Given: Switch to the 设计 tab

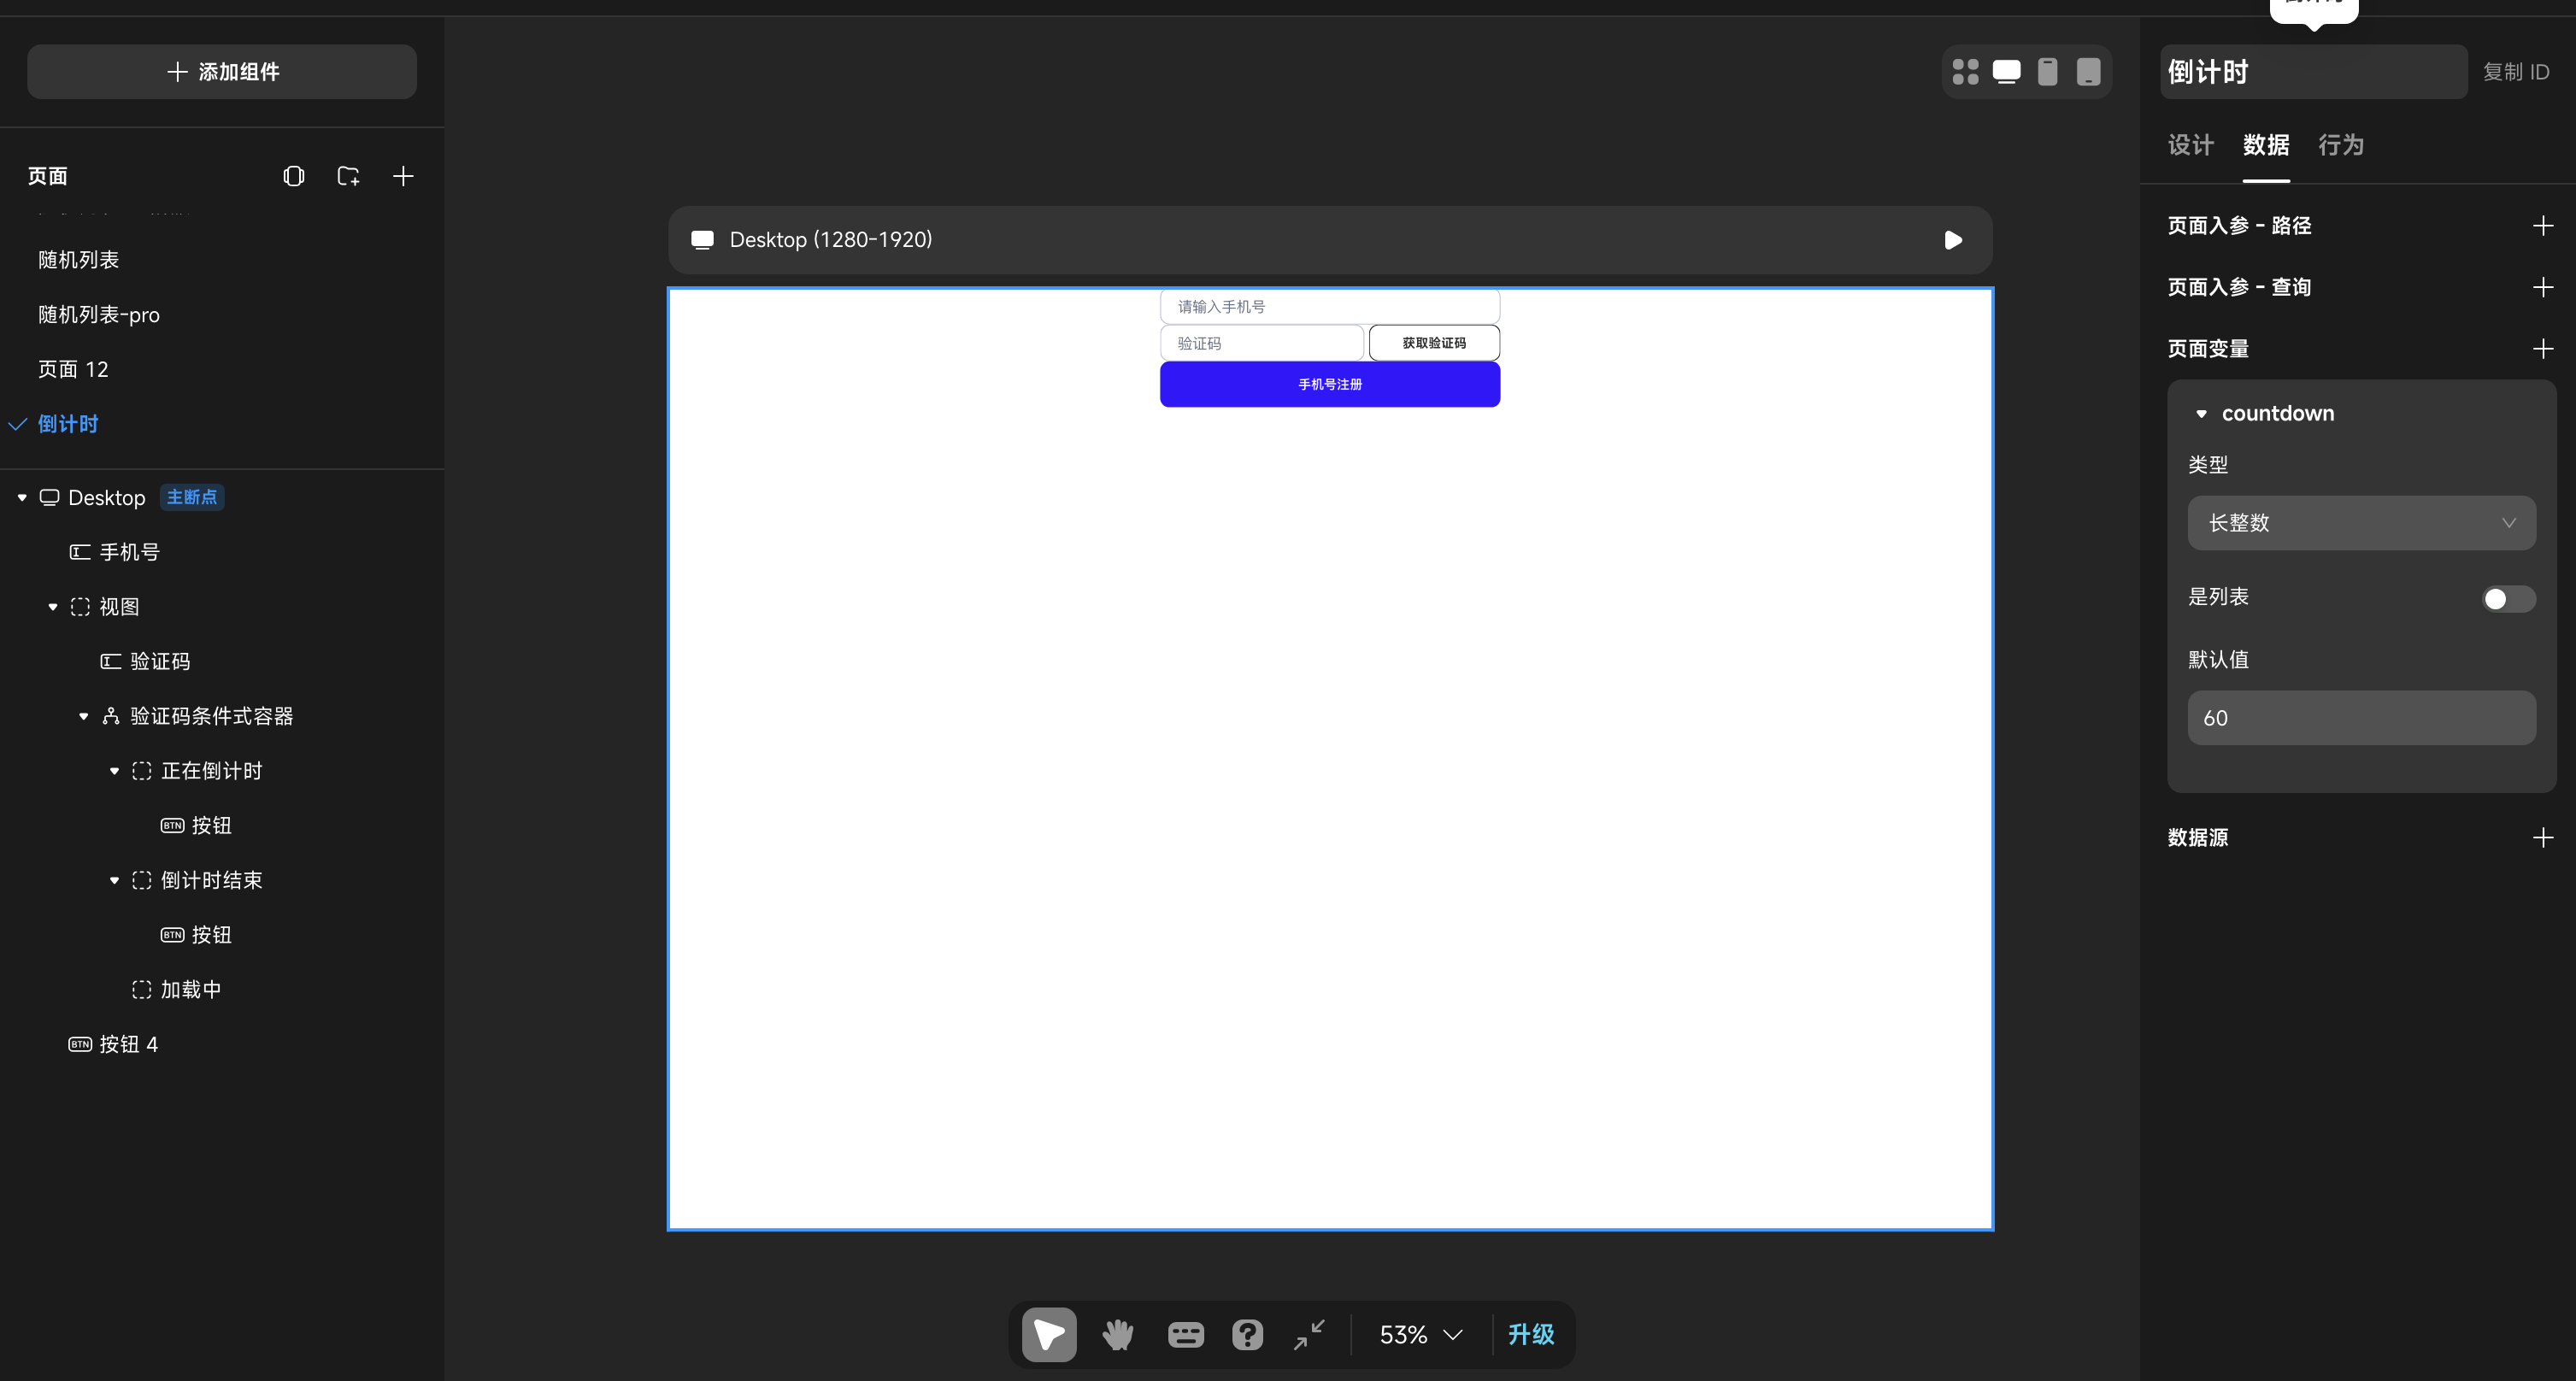Looking at the screenshot, I should pyautogui.click(x=2190, y=145).
